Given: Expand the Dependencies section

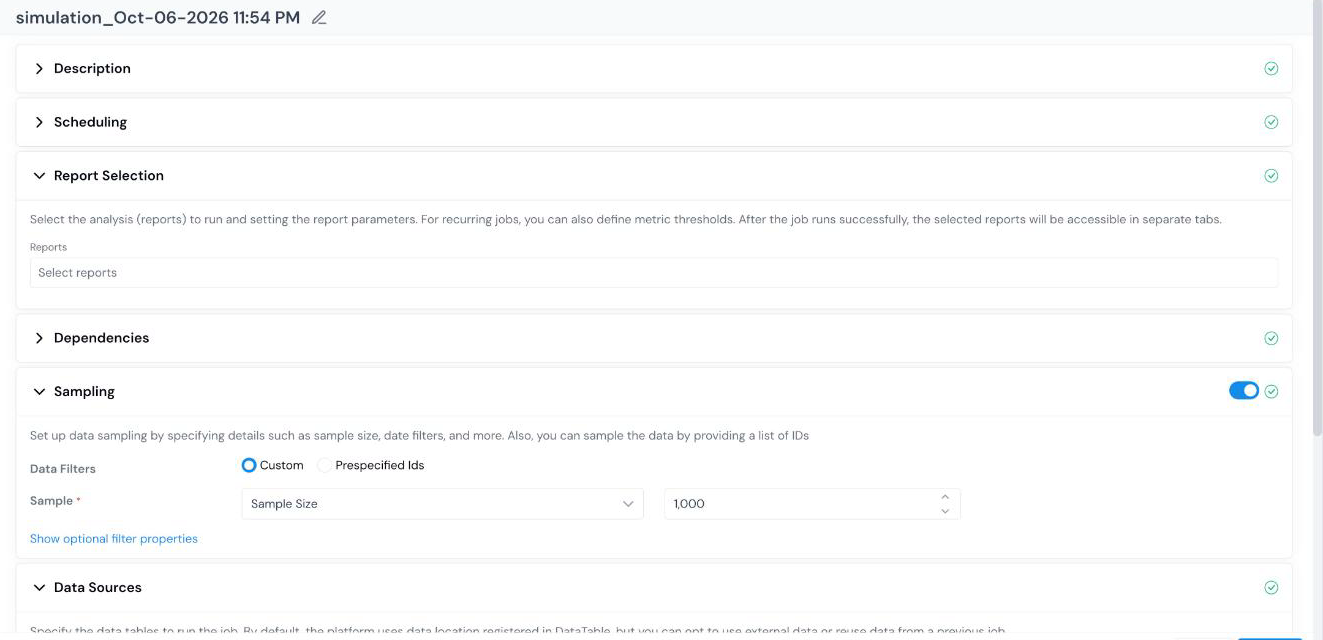Looking at the screenshot, I should pos(39,338).
